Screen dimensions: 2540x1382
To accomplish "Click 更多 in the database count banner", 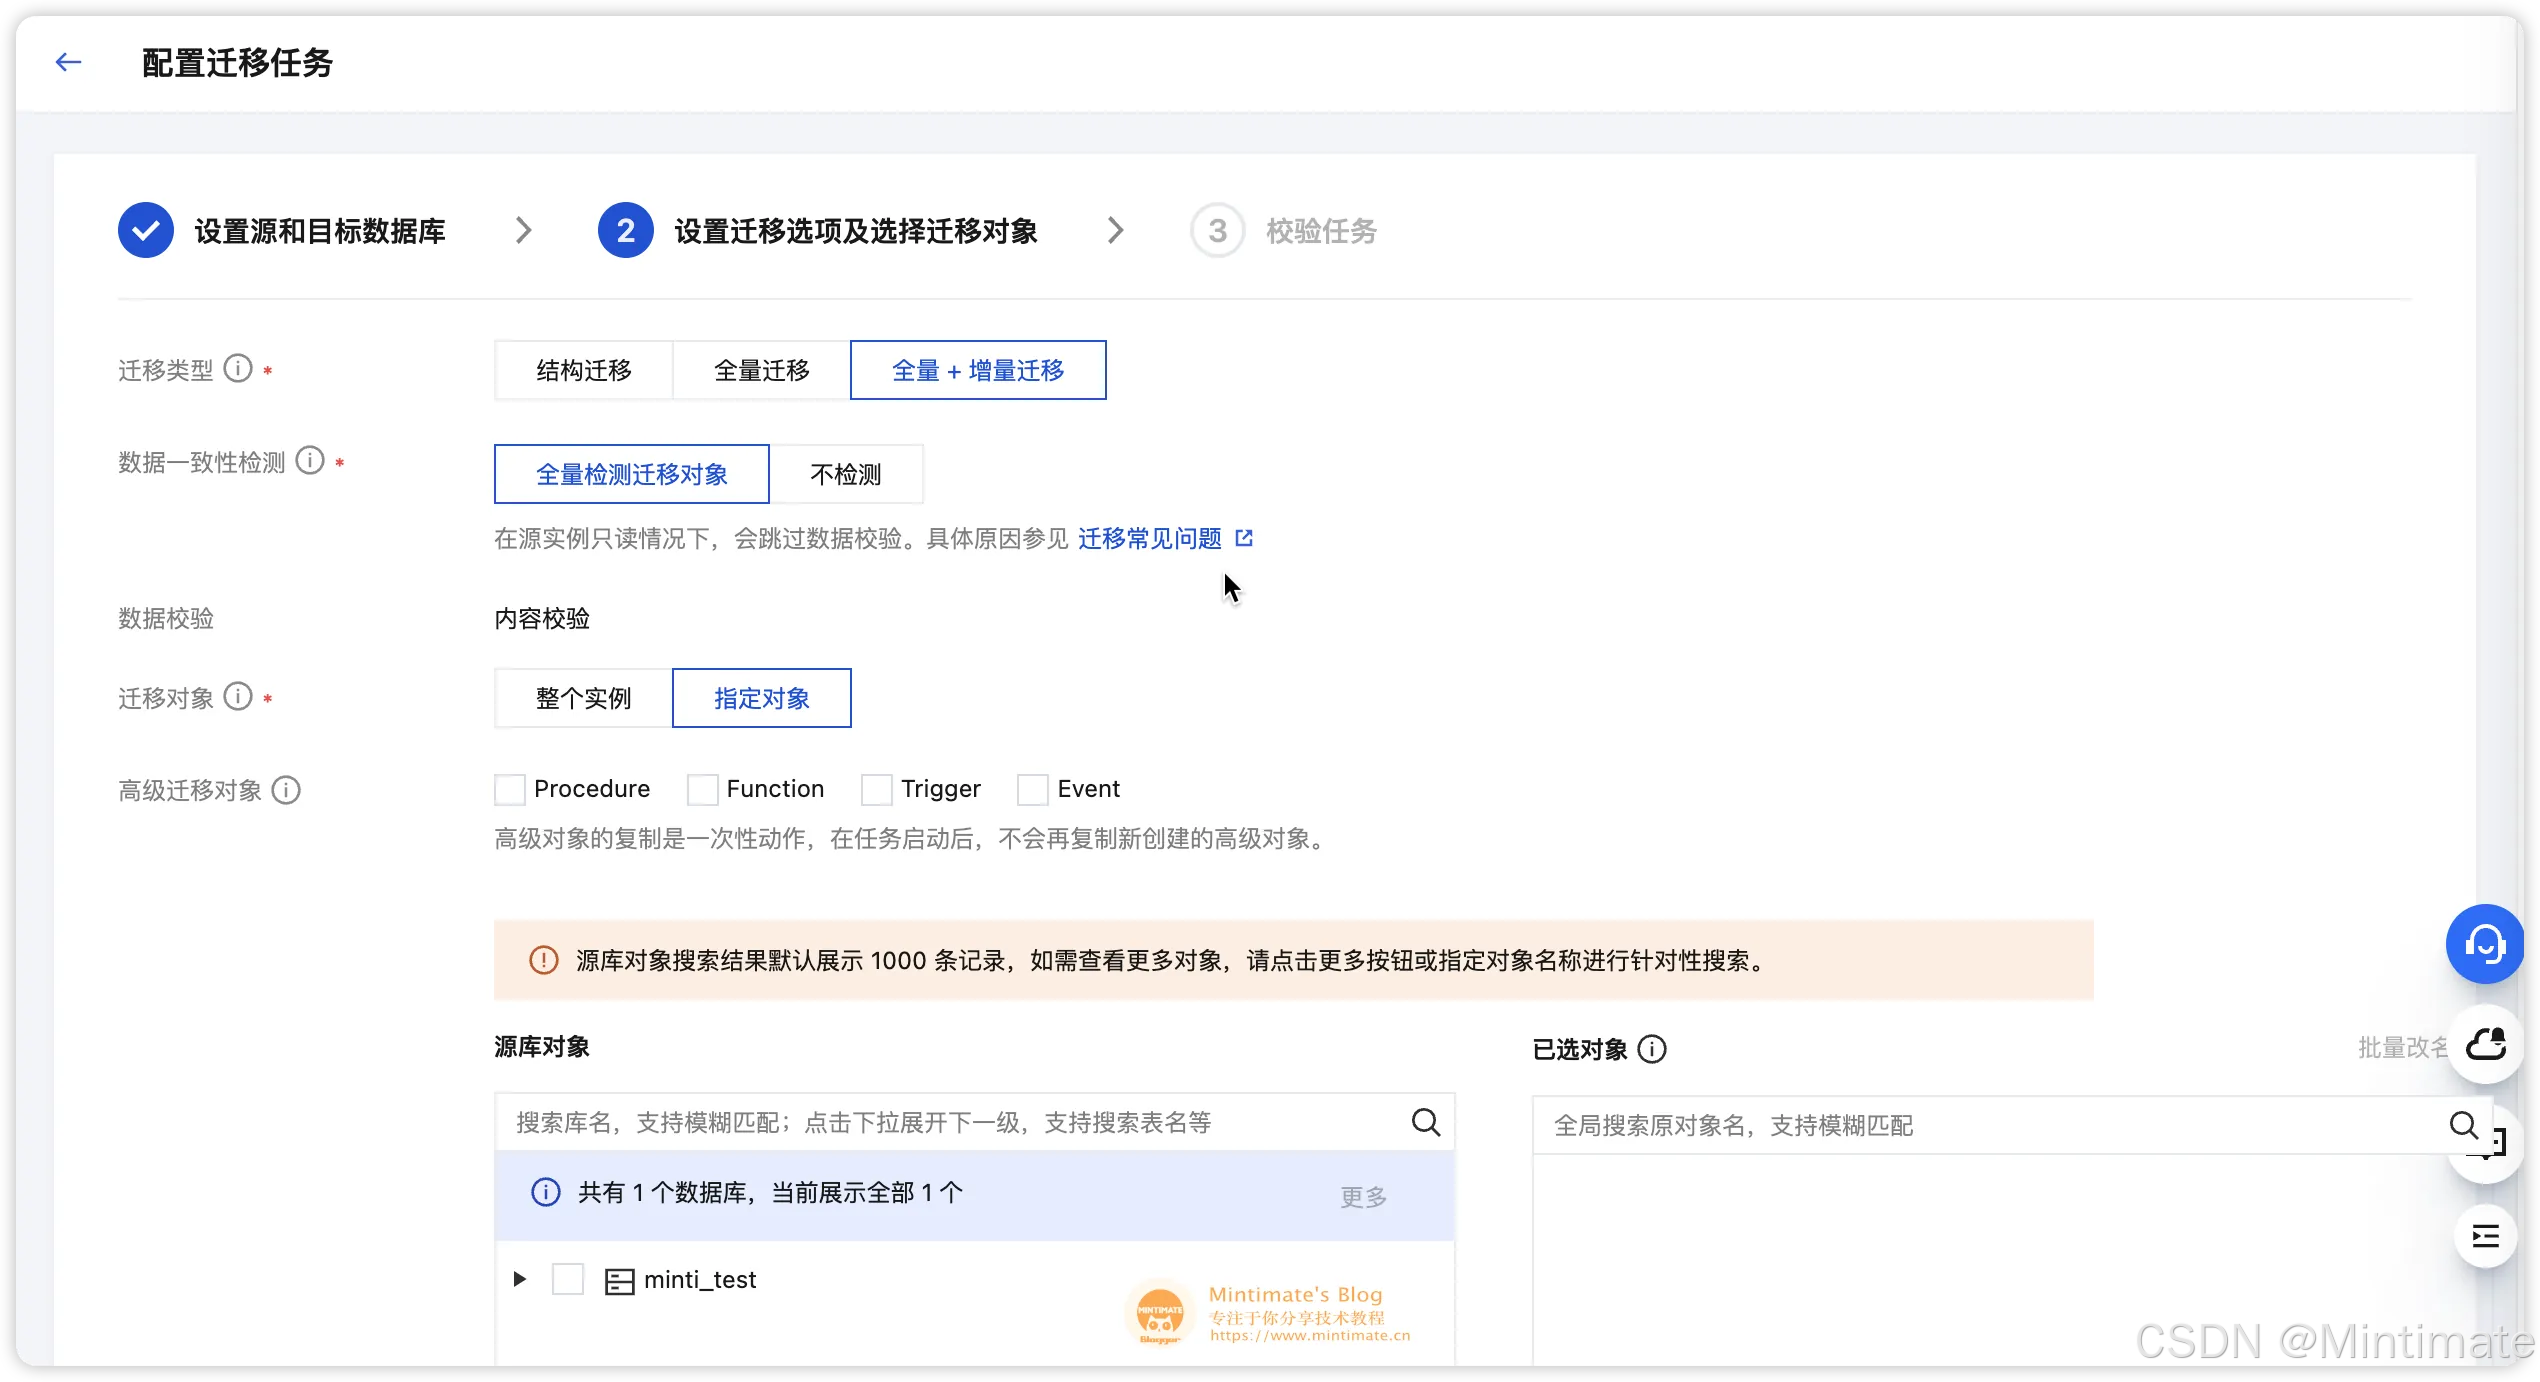I will tap(1364, 1197).
